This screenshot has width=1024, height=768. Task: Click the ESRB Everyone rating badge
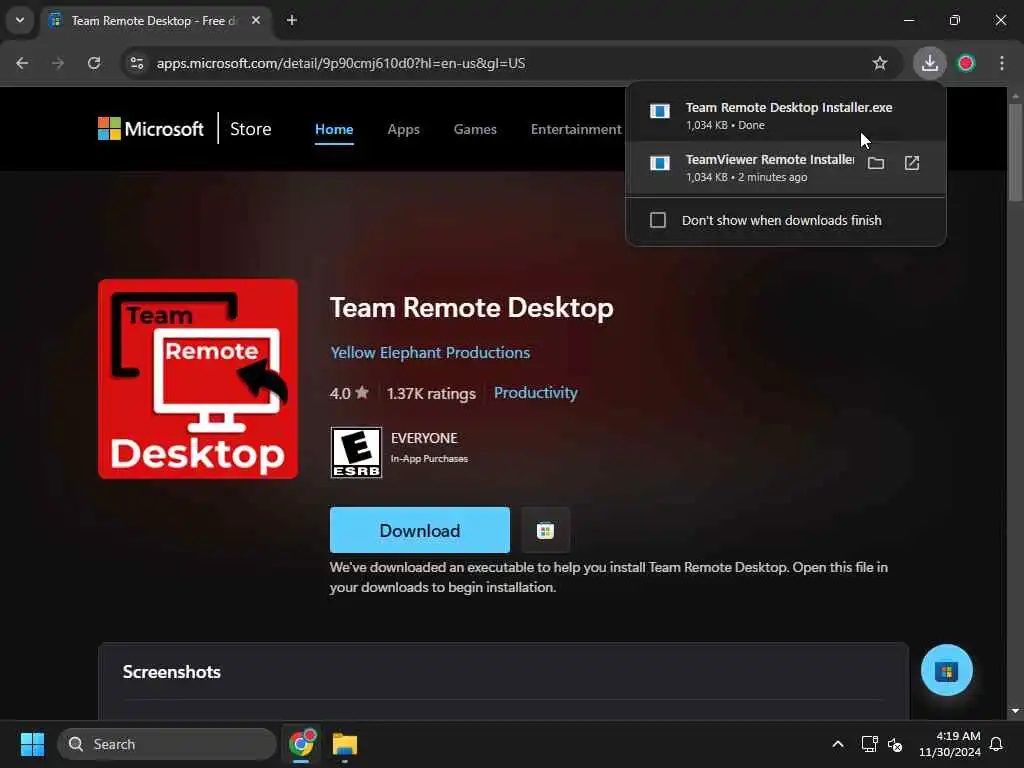point(356,453)
